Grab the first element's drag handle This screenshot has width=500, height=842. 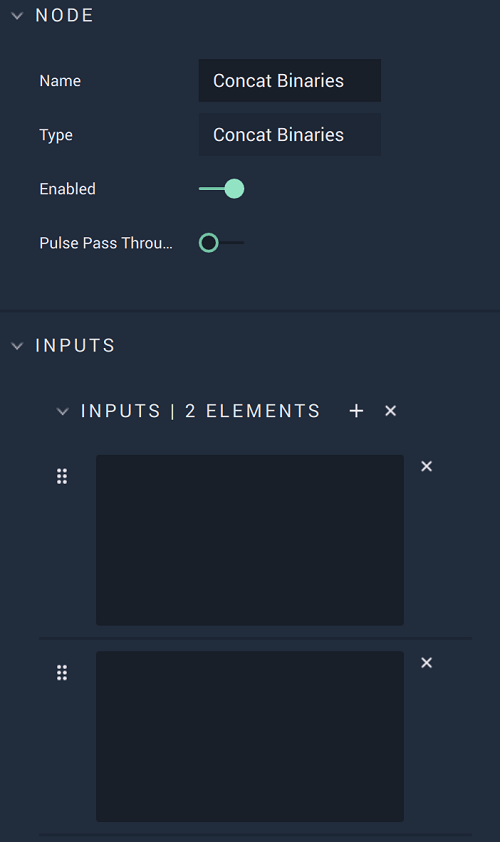coord(62,476)
